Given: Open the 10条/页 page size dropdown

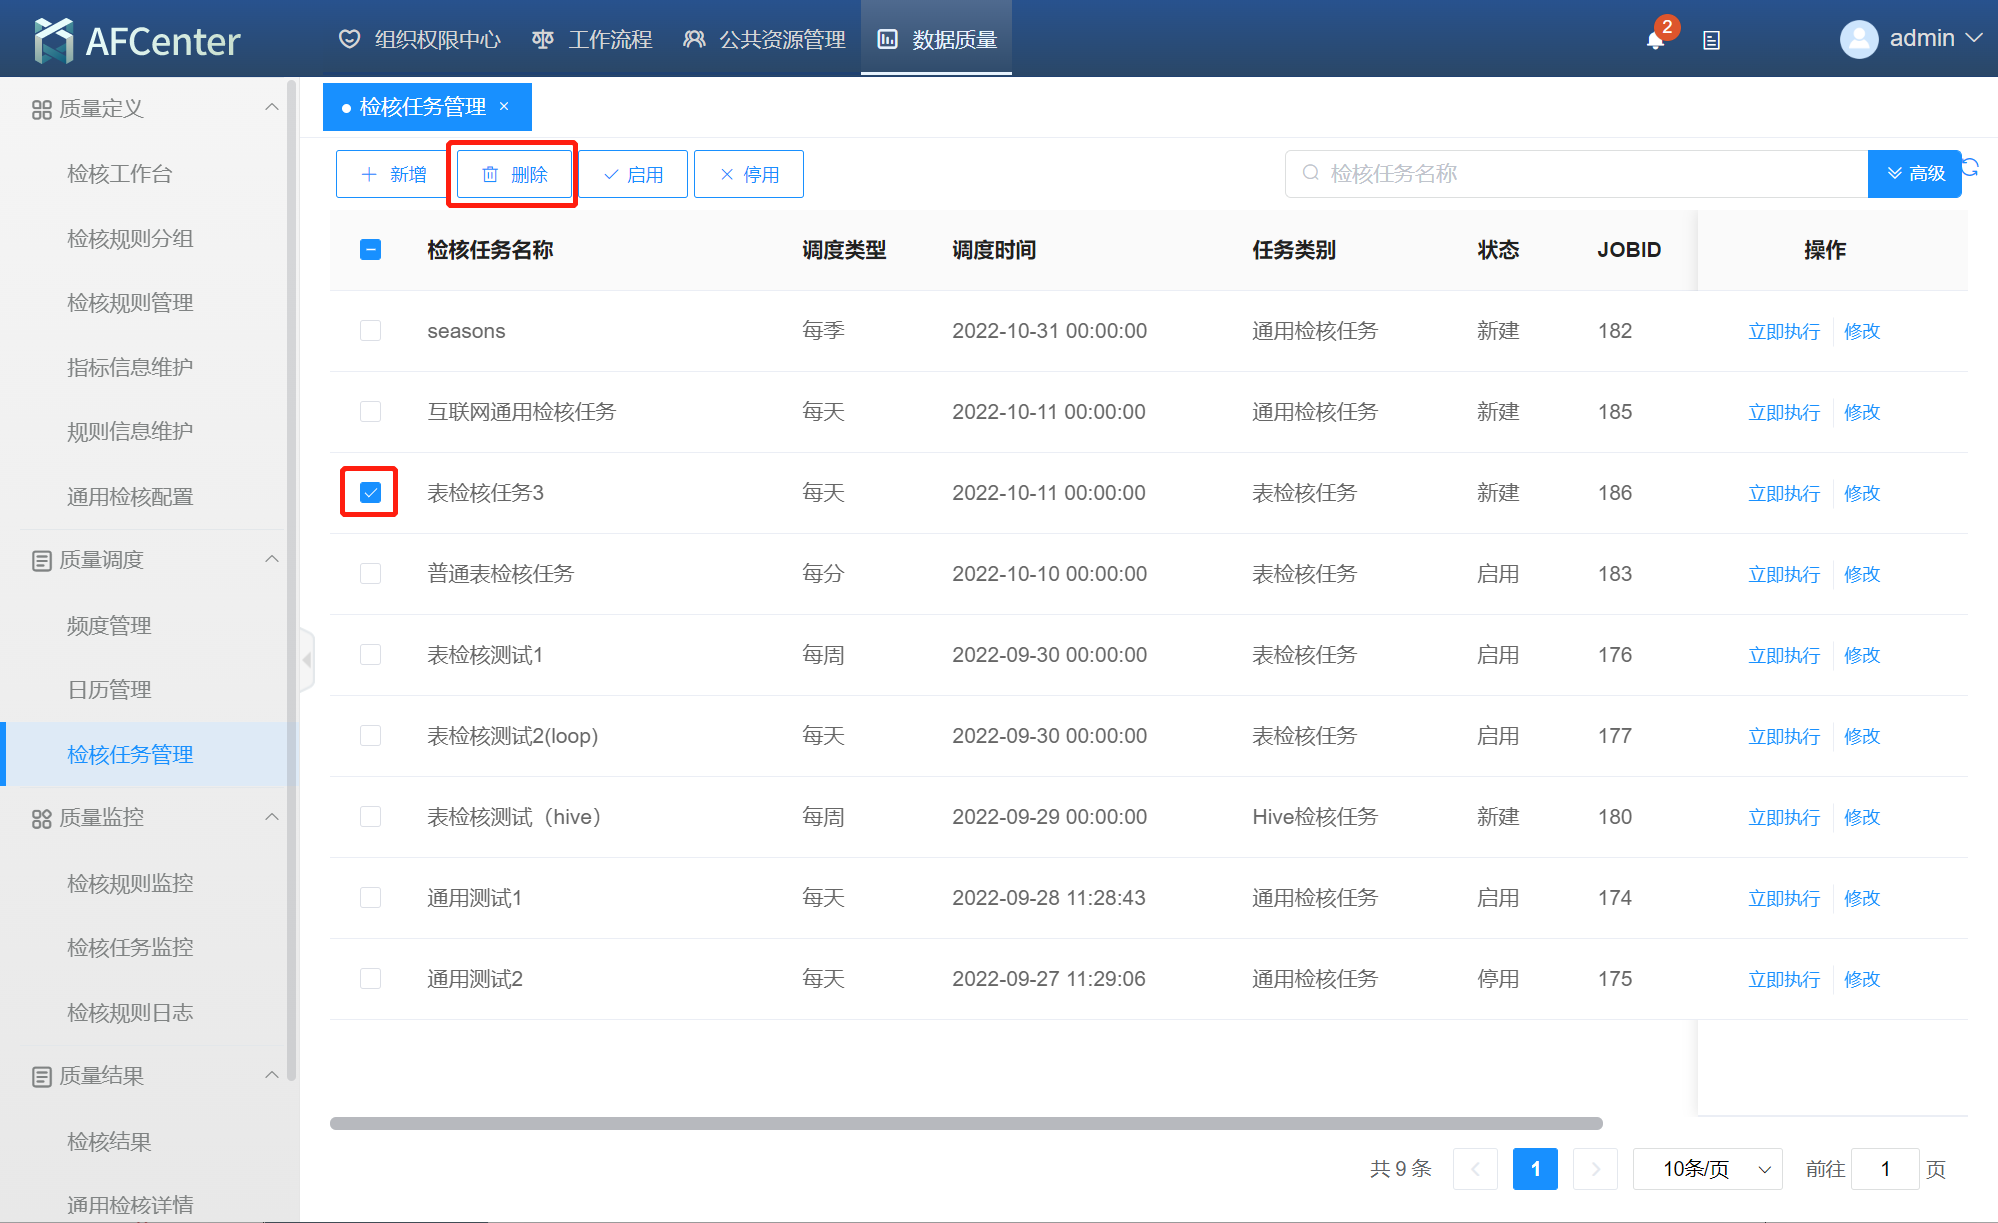Looking at the screenshot, I should point(1707,1168).
